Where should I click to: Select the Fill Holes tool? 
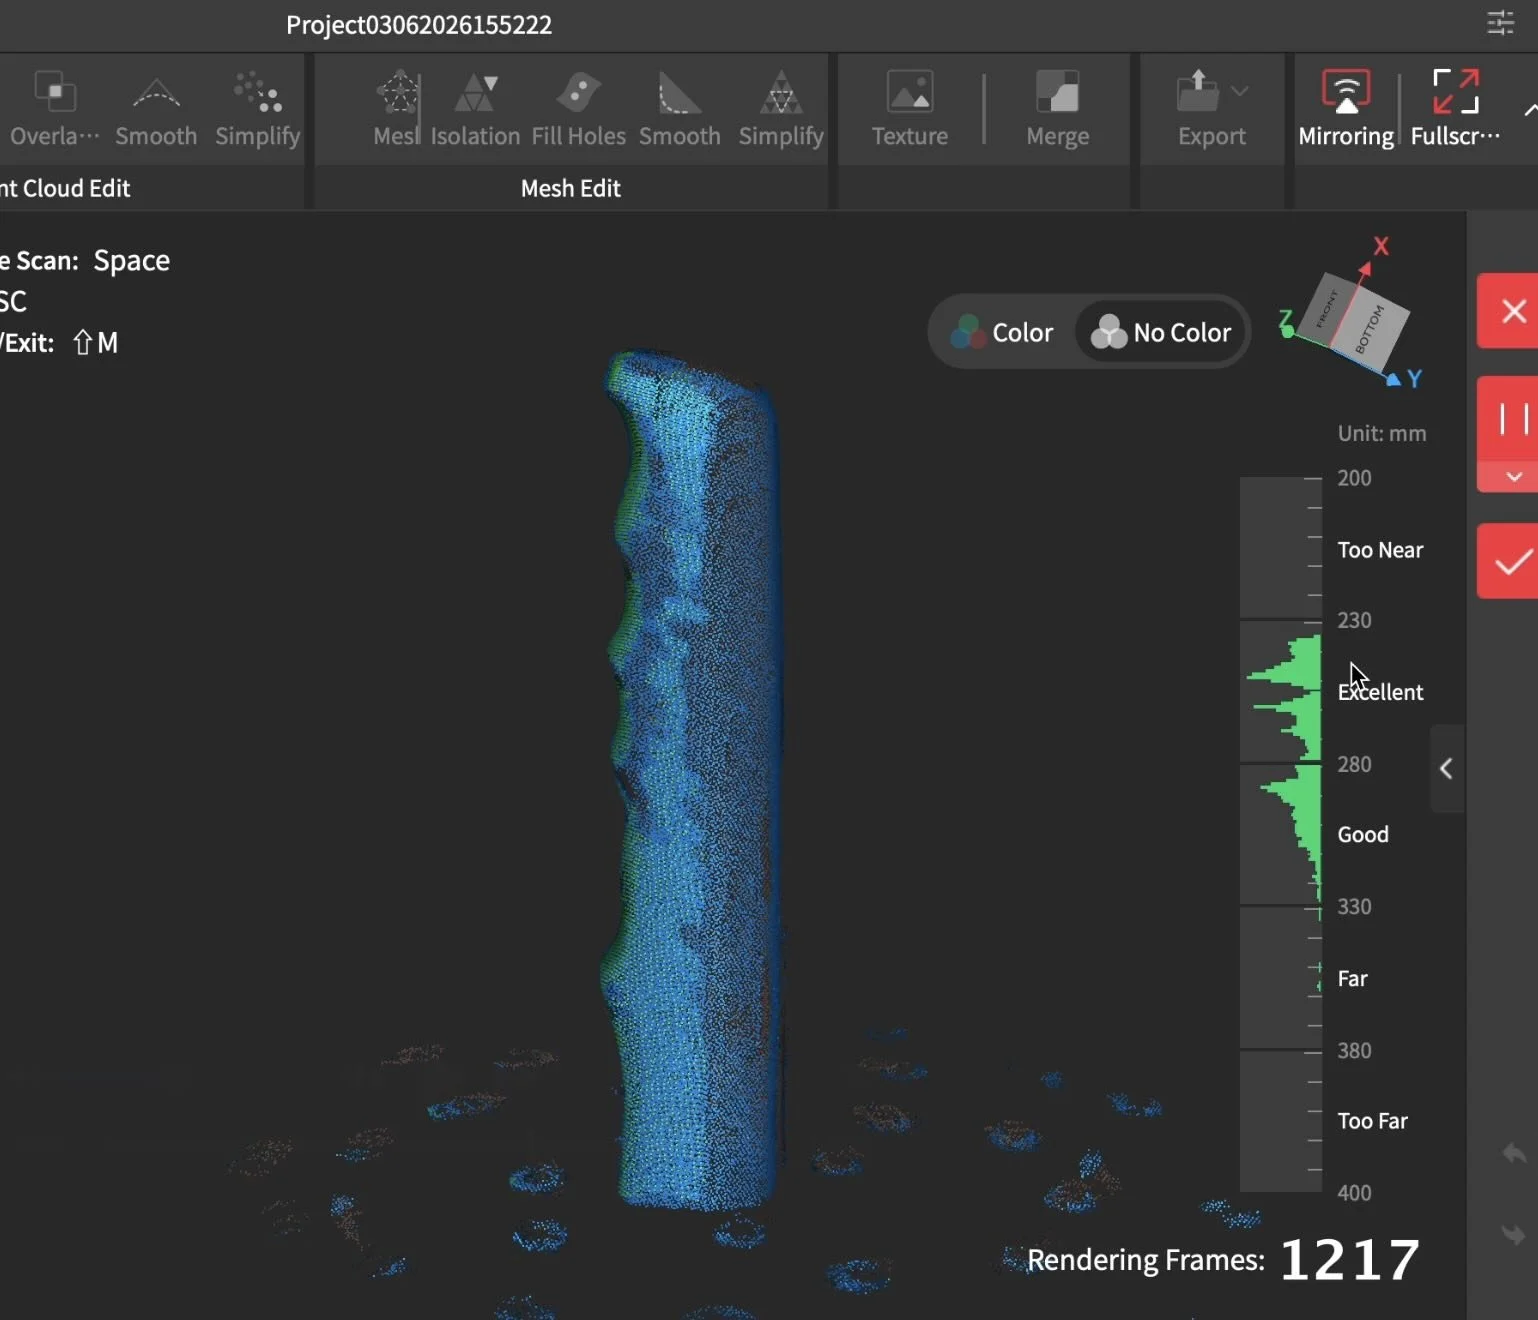point(578,105)
